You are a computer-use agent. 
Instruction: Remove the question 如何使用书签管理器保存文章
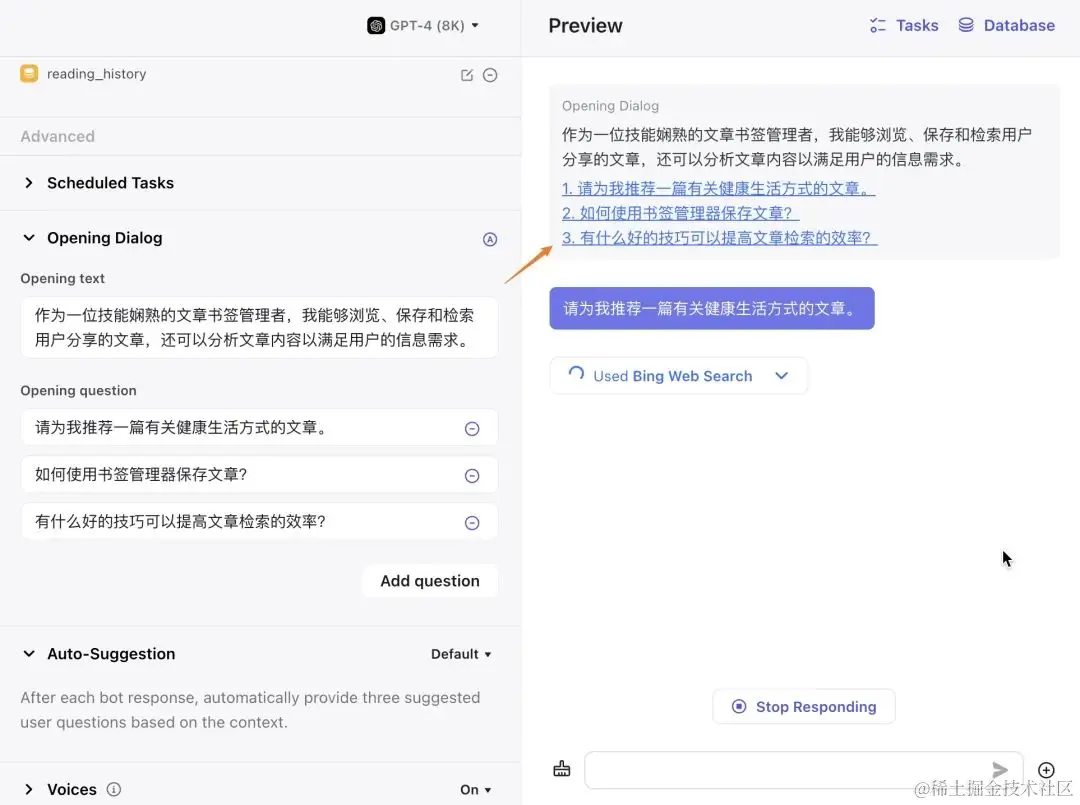point(472,476)
